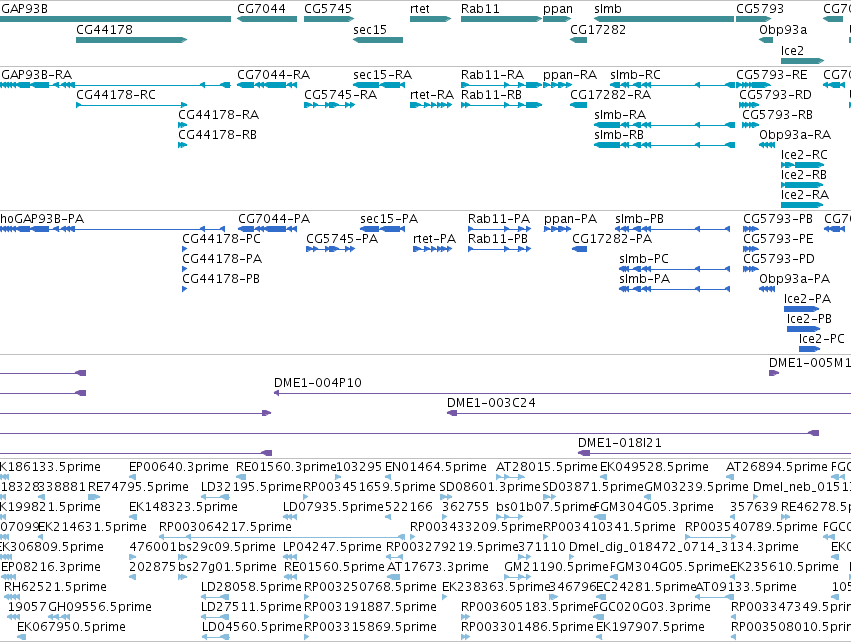The width and height of the screenshot is (851, 642).
Task: Click the Obp93a gene label
Action: [783, 30]
